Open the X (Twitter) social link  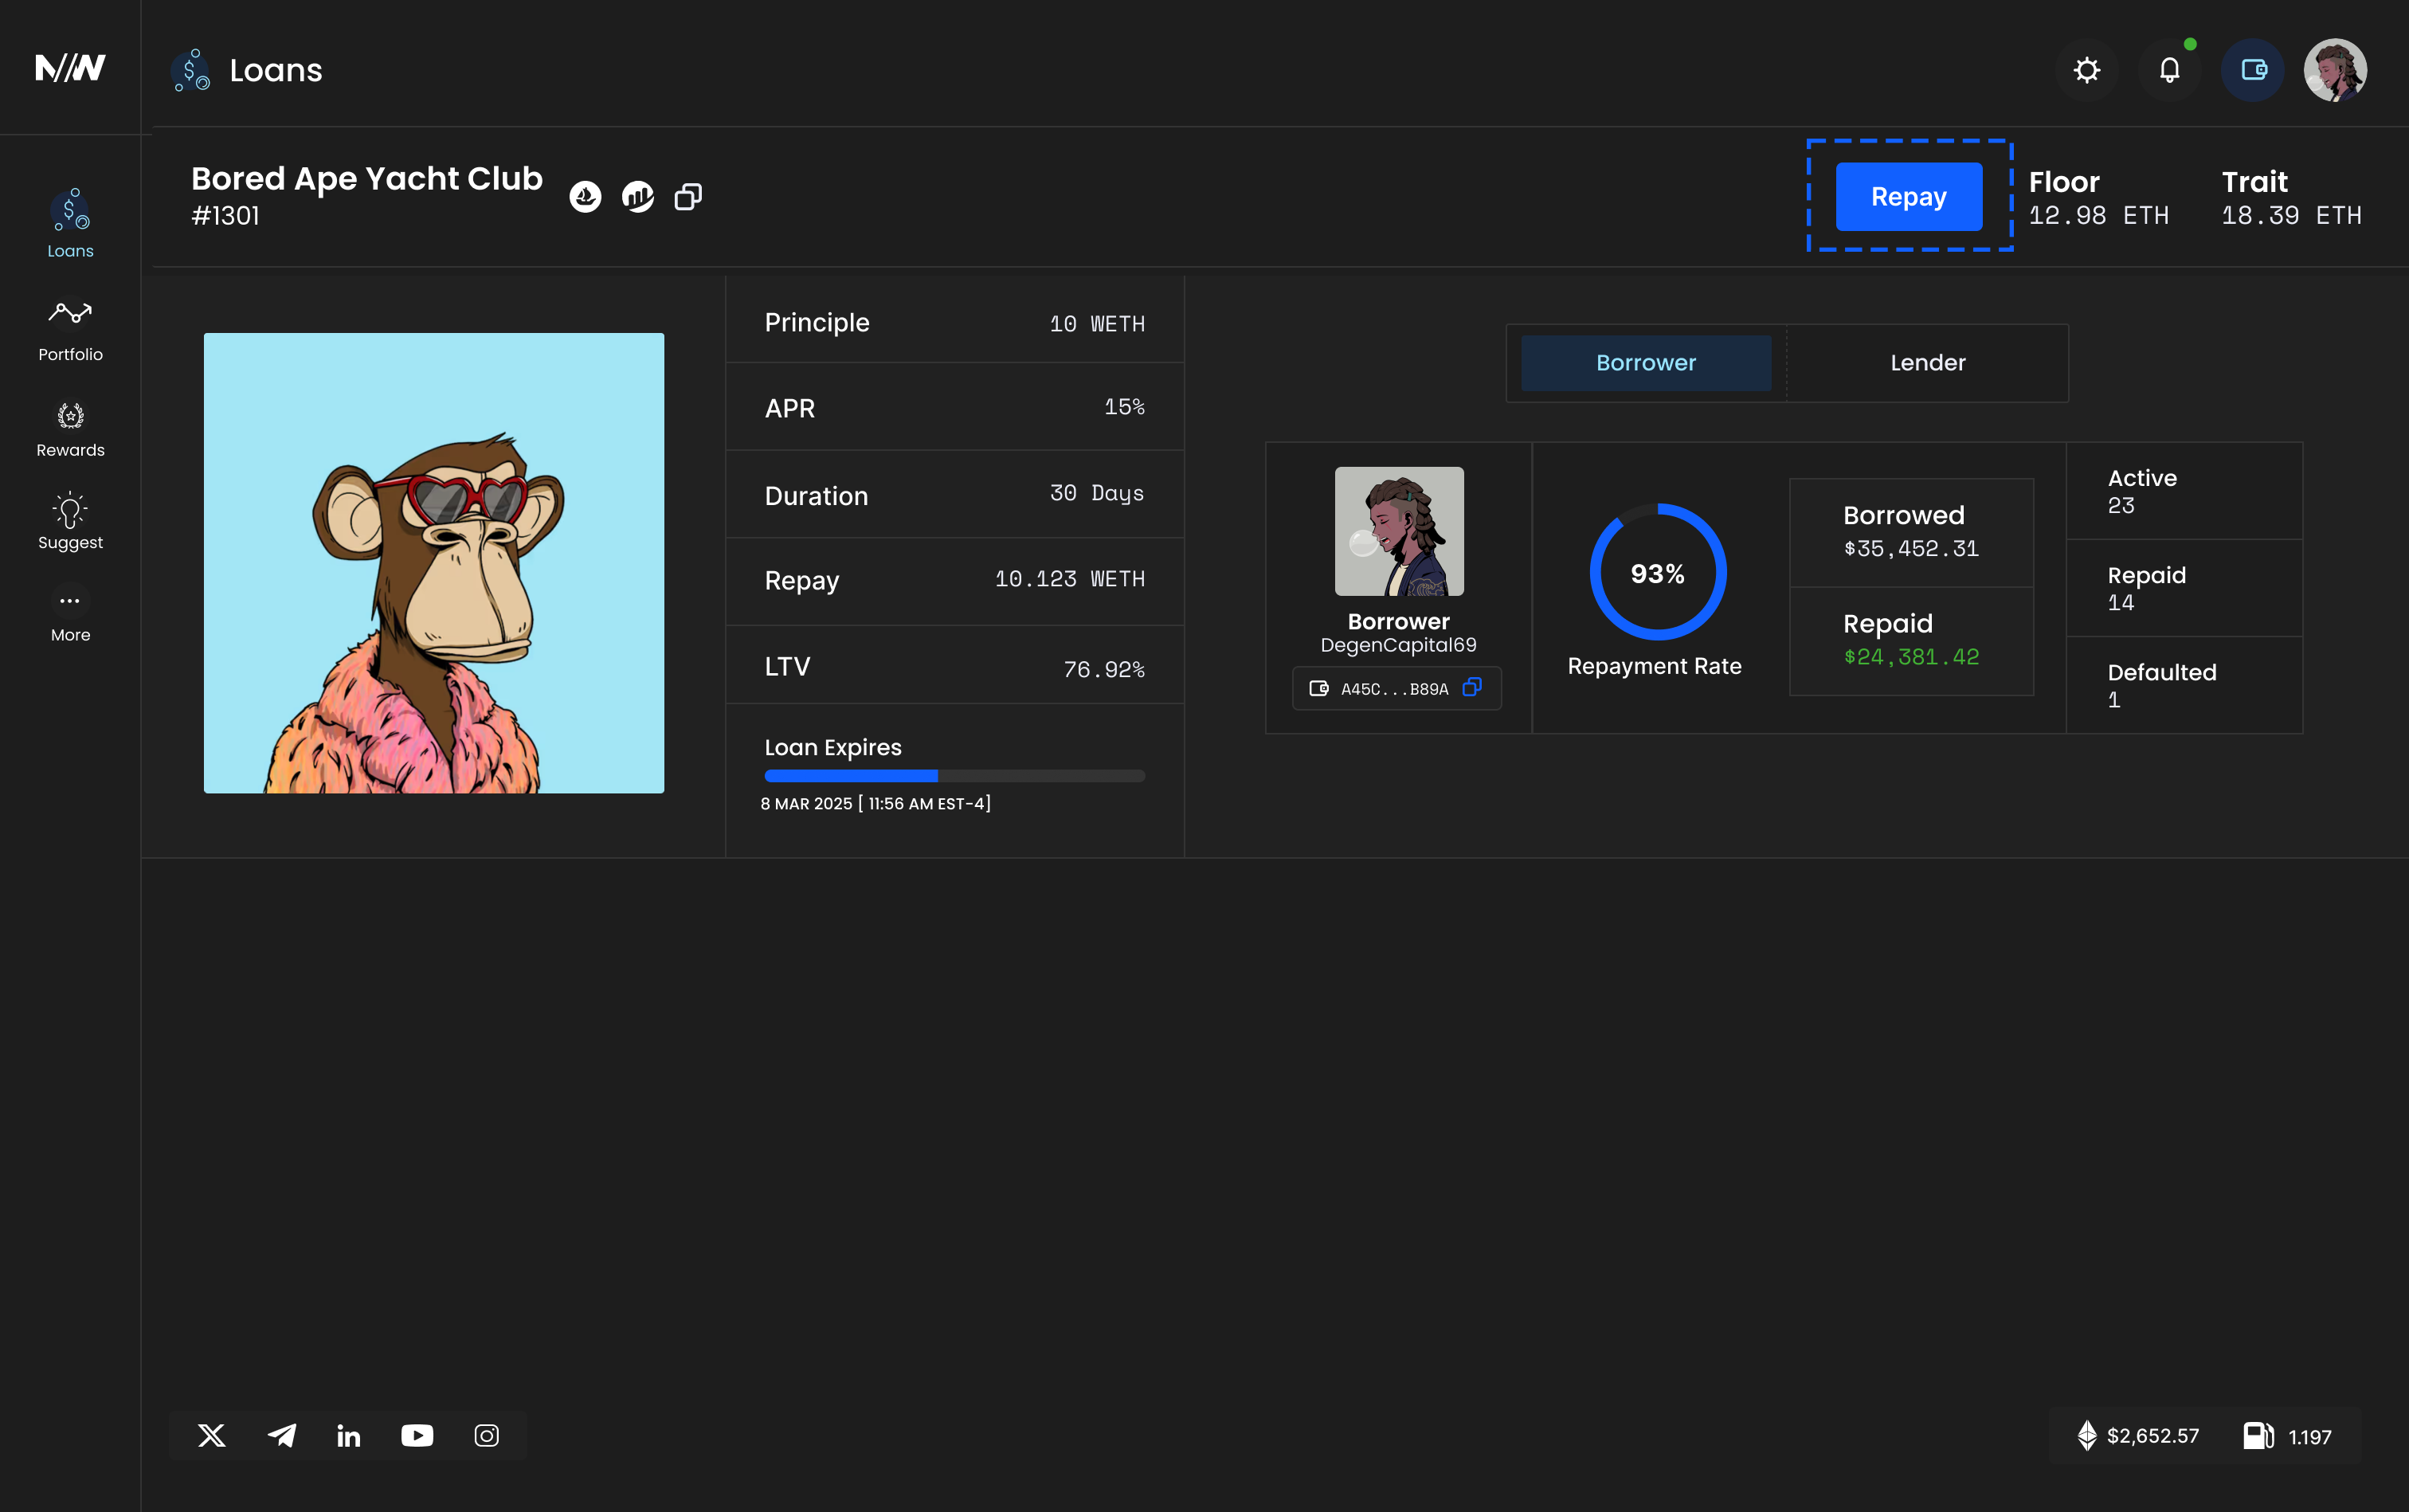[212, 1436]
